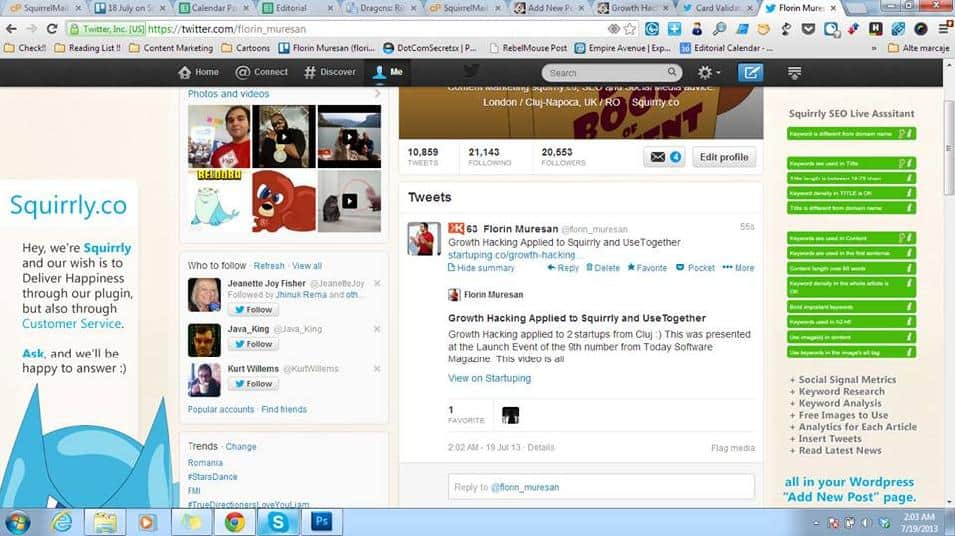This screenshot has width=955, height=536.
Task: Open direct messages envelope button
Action: pyautogui.click(x=664, y=157)
